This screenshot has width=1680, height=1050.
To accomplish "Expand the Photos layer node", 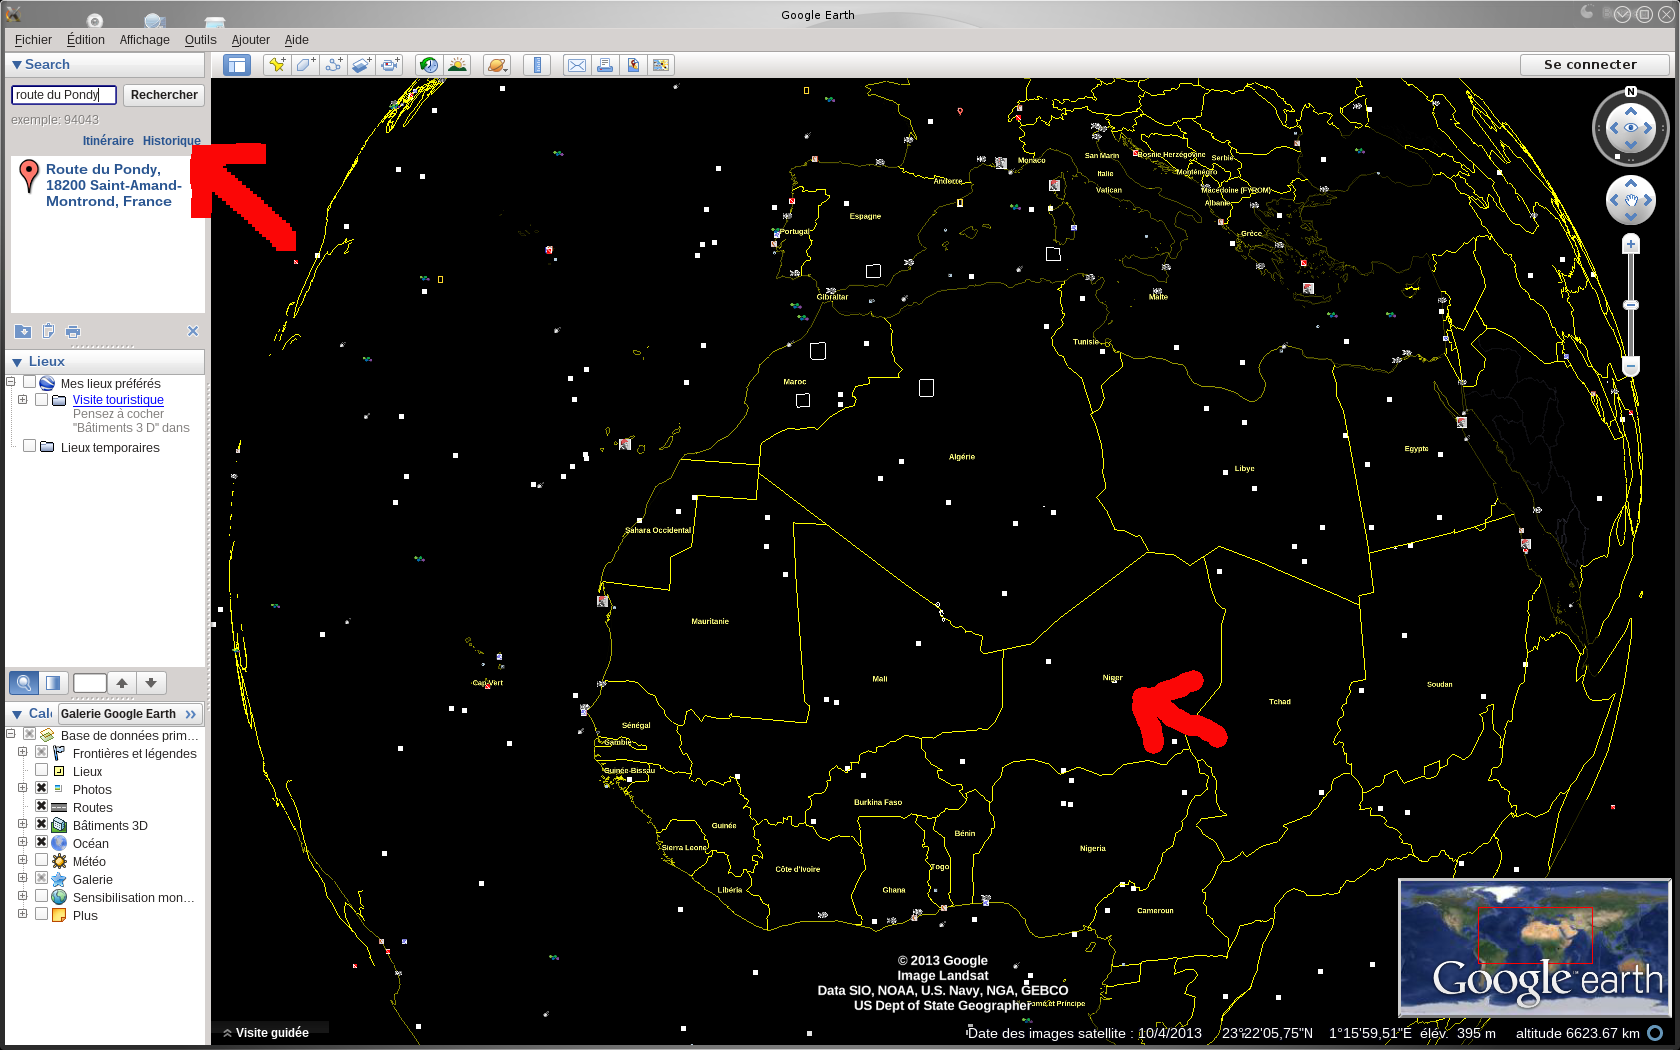I will [22, 788].
